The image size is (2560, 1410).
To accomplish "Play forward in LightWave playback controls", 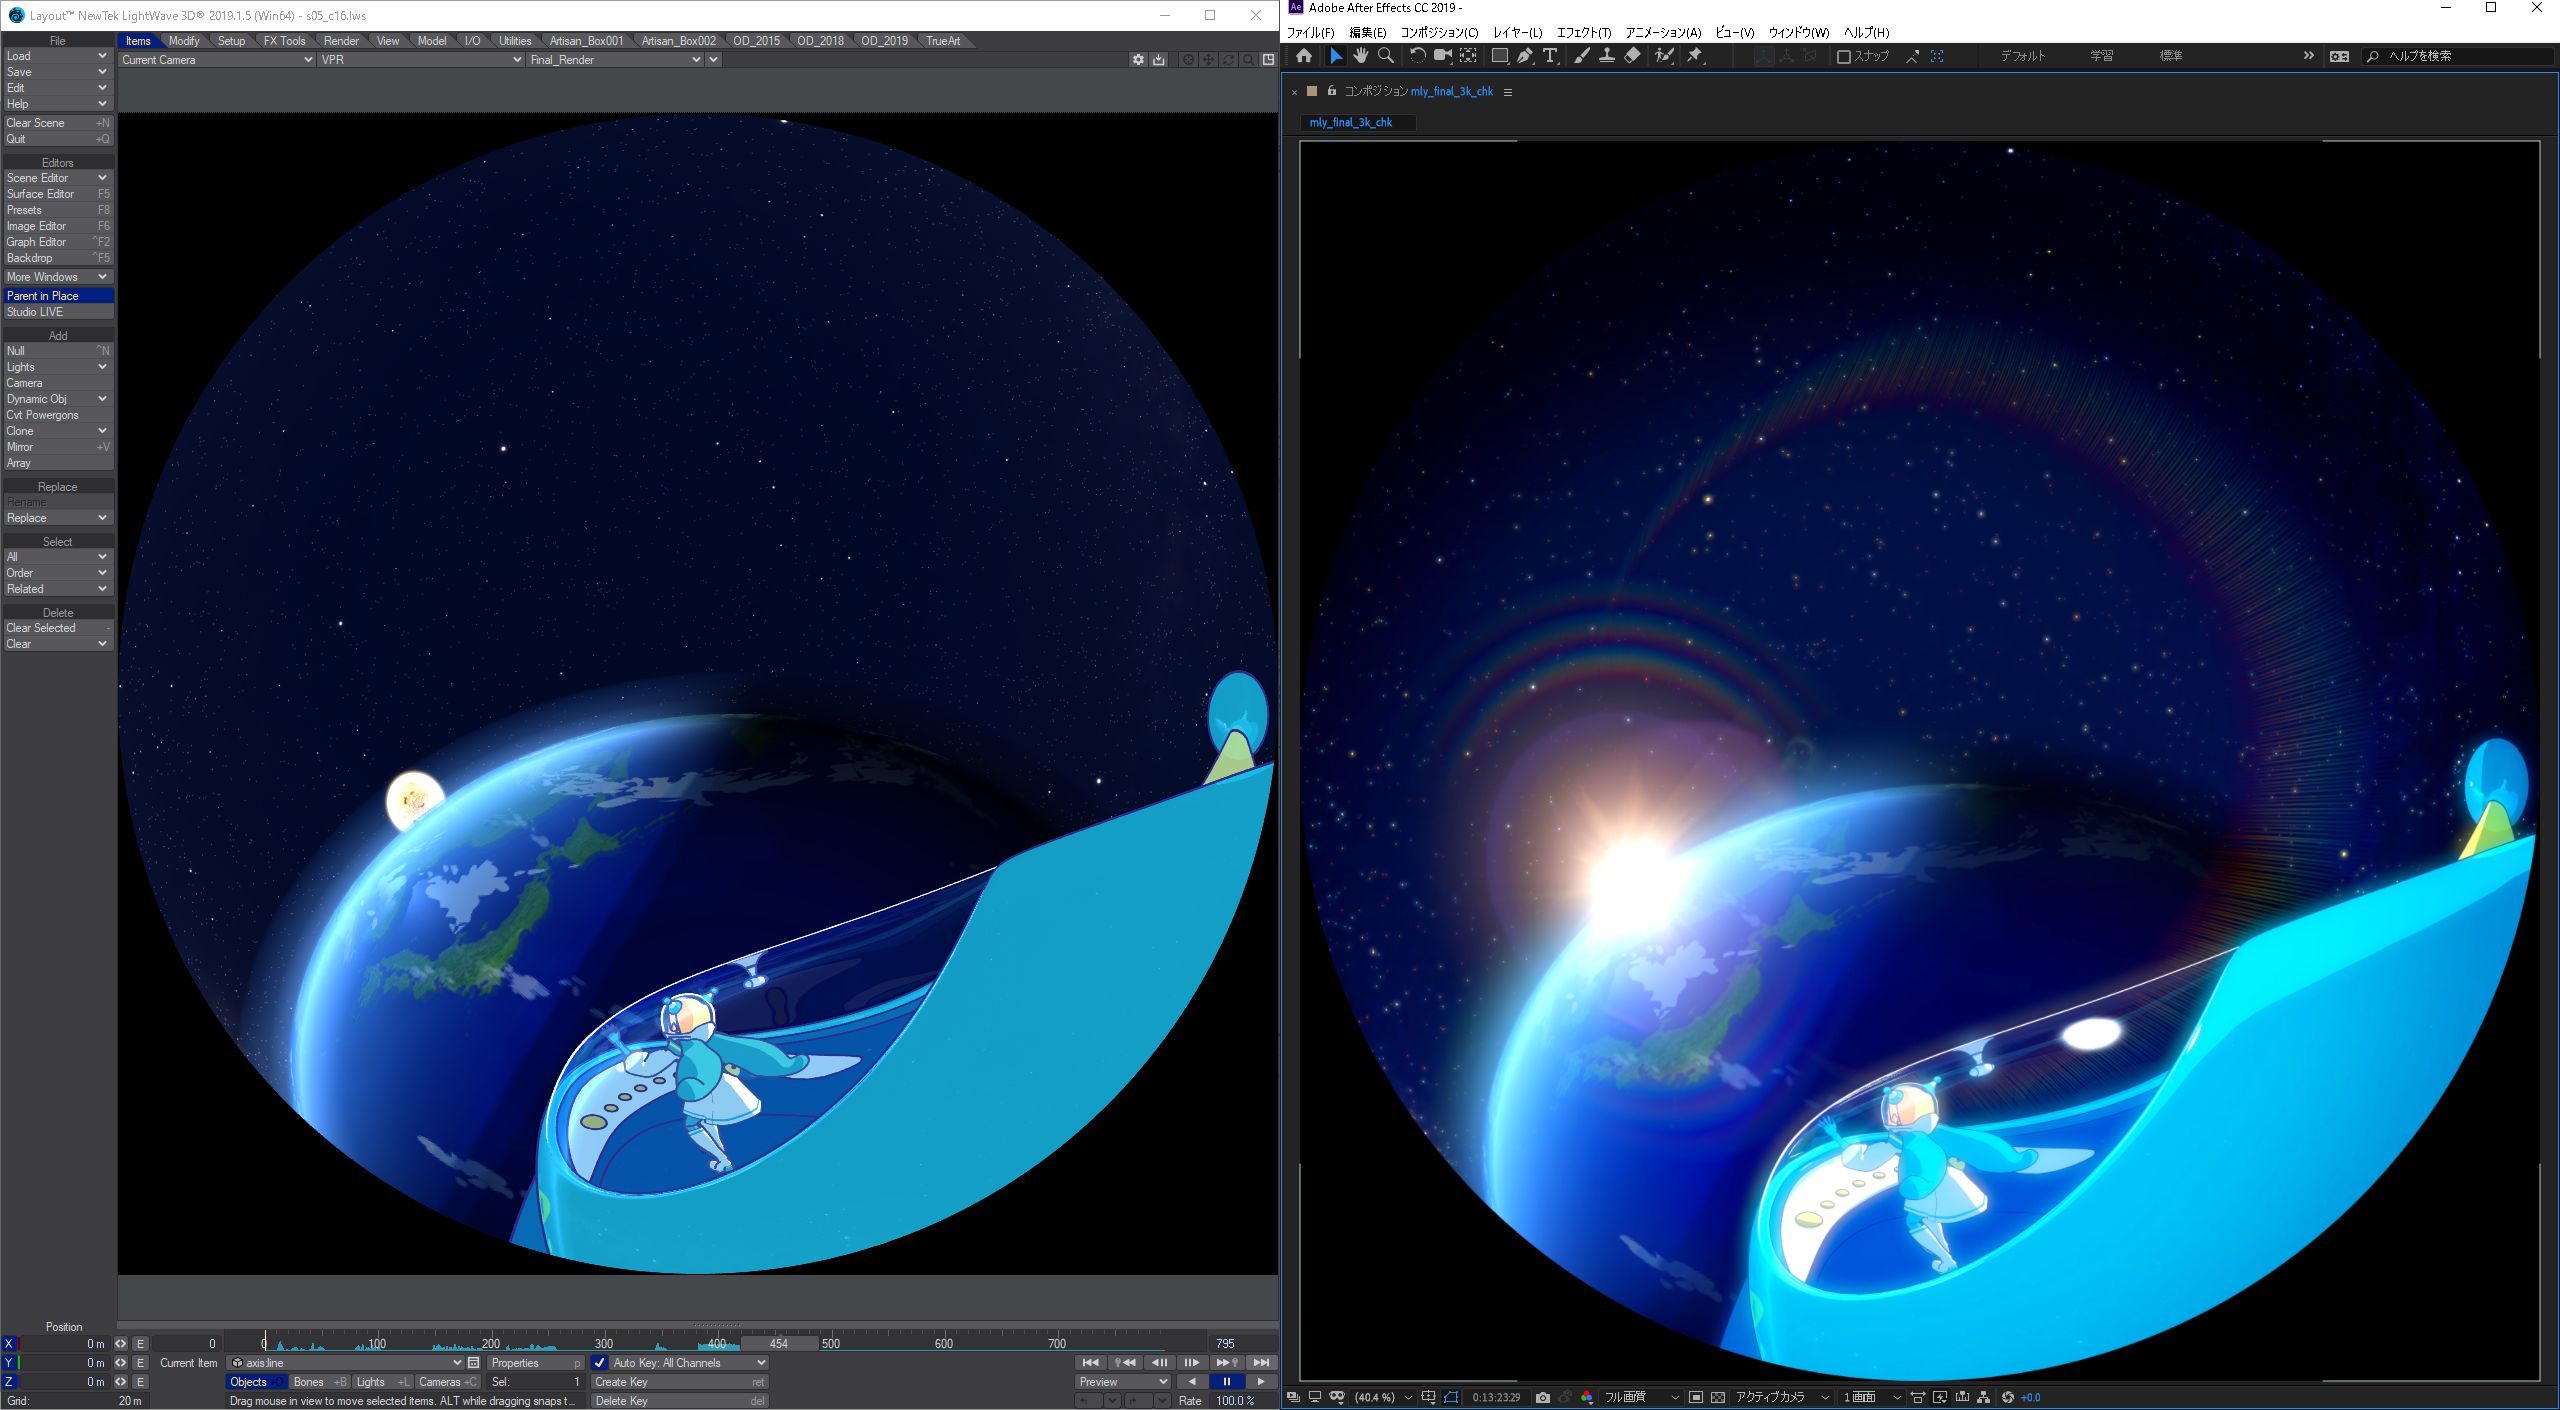I will tap(1261, 1382).
